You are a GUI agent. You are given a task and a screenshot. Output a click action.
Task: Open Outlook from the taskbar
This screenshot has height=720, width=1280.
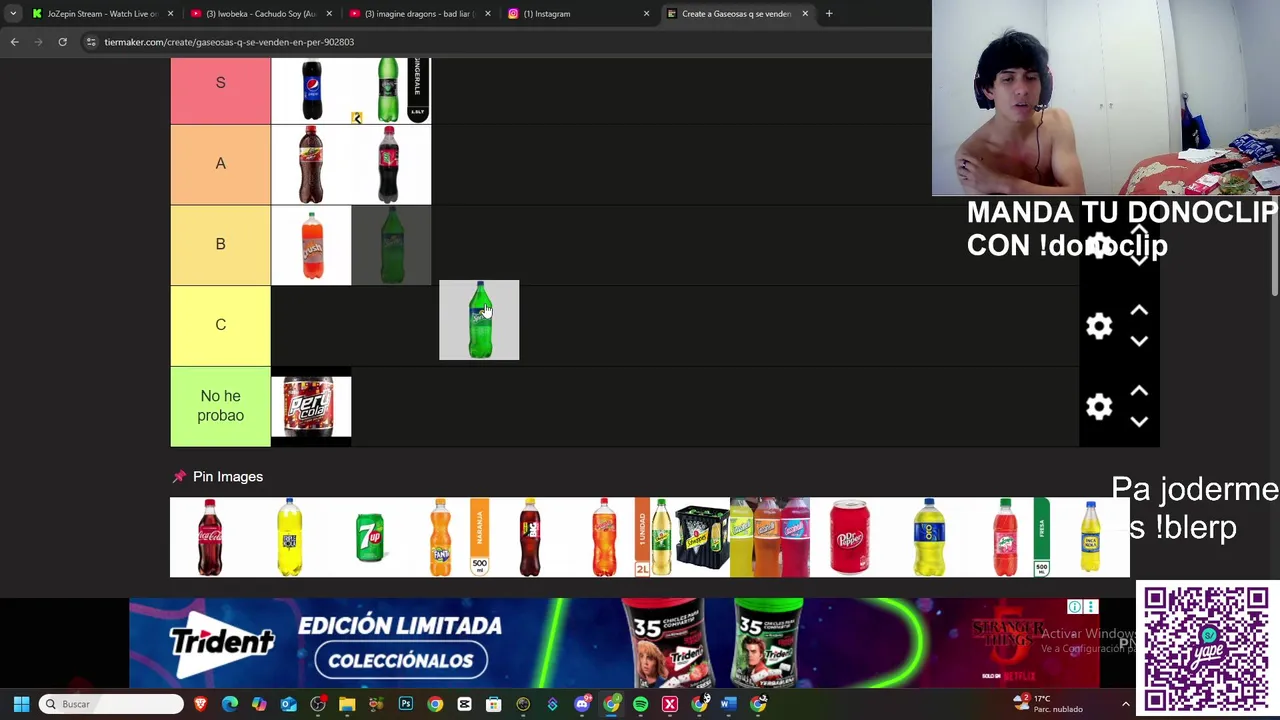click(288, 704)
